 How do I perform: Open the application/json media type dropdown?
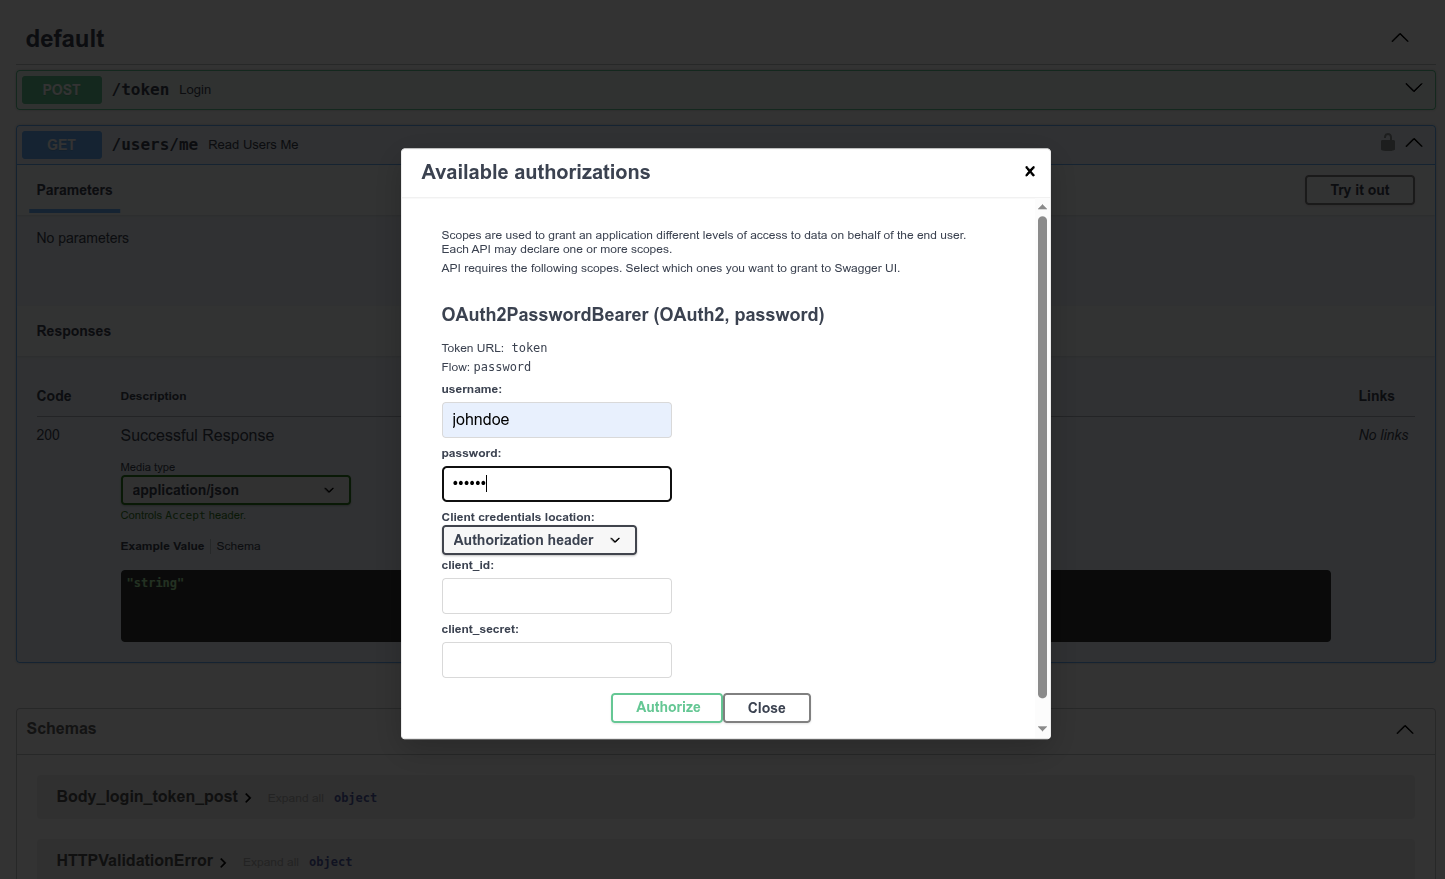pyautogui.click(x=235, y=490)
